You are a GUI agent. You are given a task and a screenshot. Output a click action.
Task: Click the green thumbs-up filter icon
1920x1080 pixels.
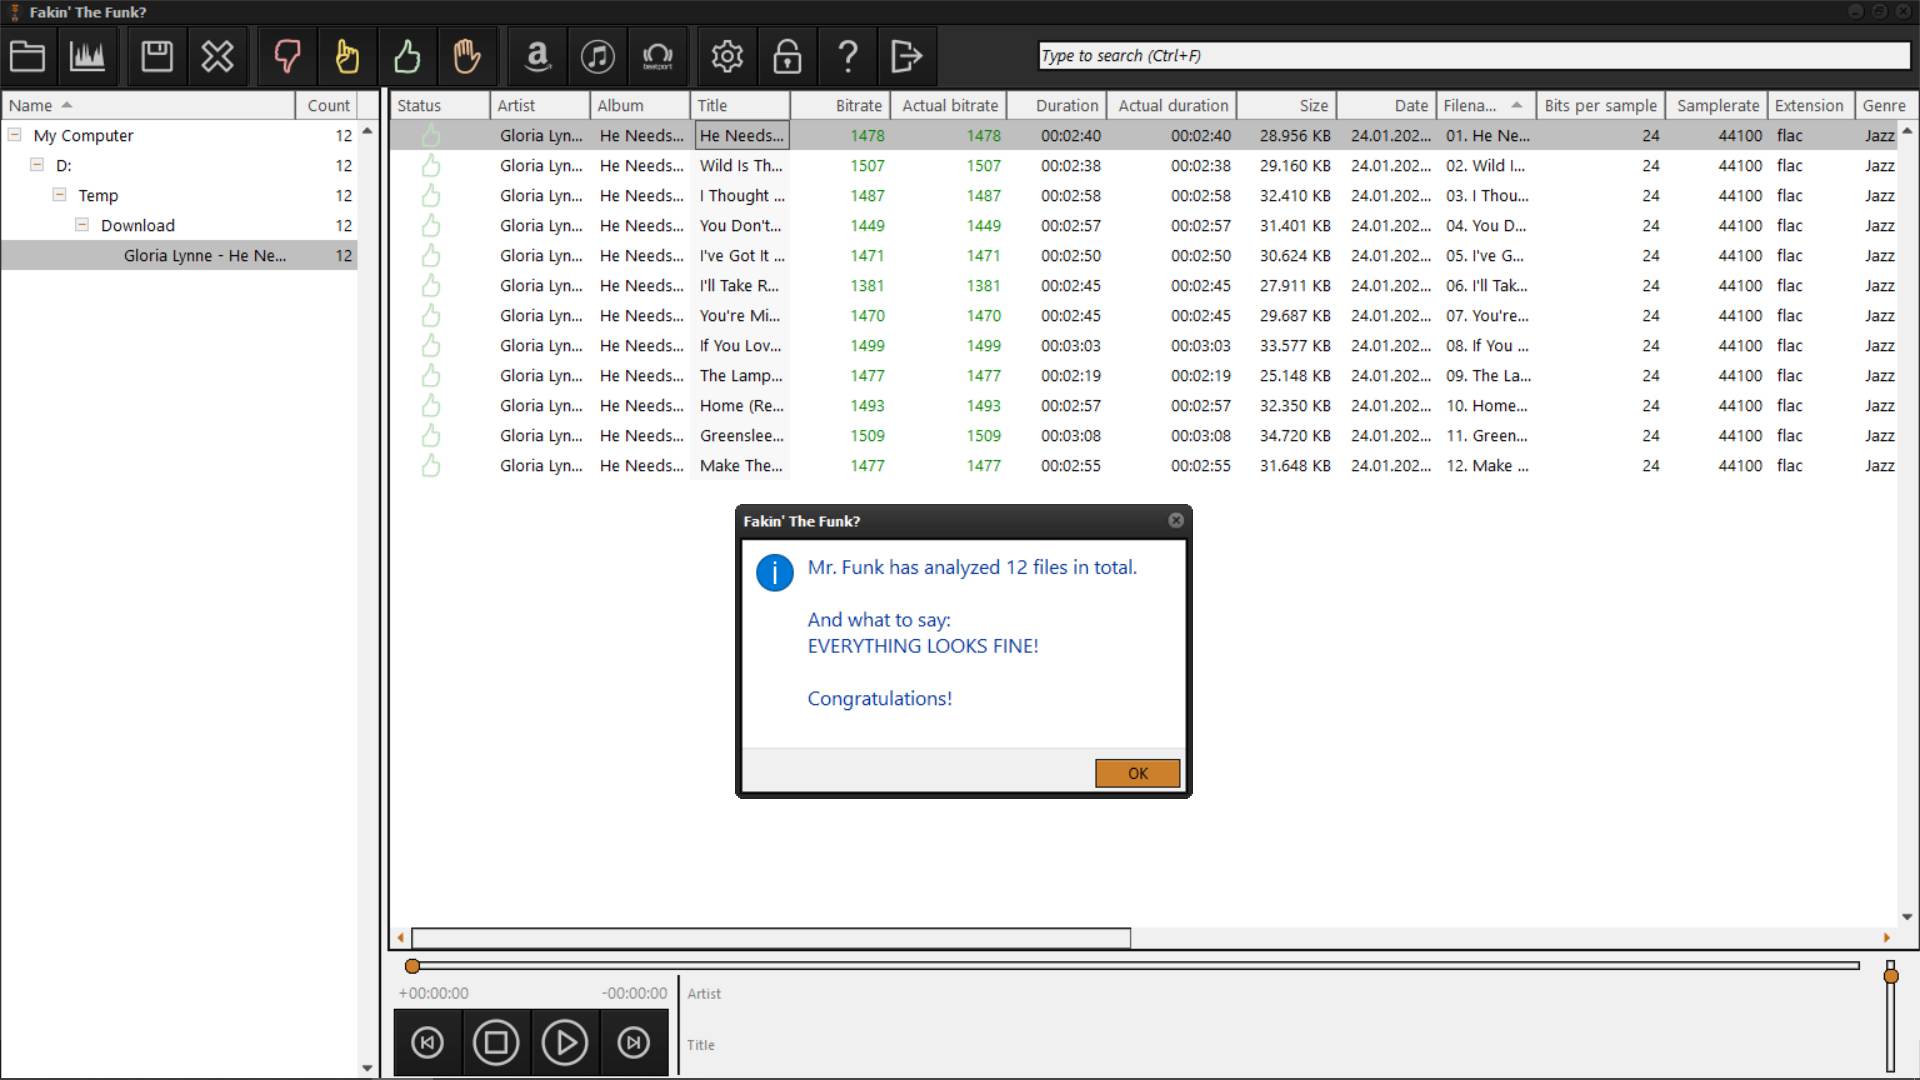pyautogui.click(x=407, y=56)
